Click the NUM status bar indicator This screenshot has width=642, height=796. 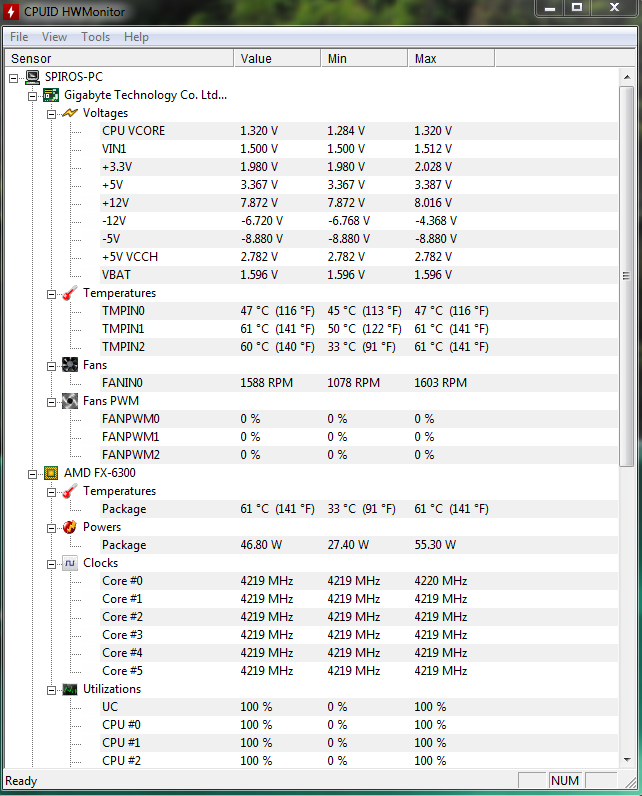coord(565,781)
